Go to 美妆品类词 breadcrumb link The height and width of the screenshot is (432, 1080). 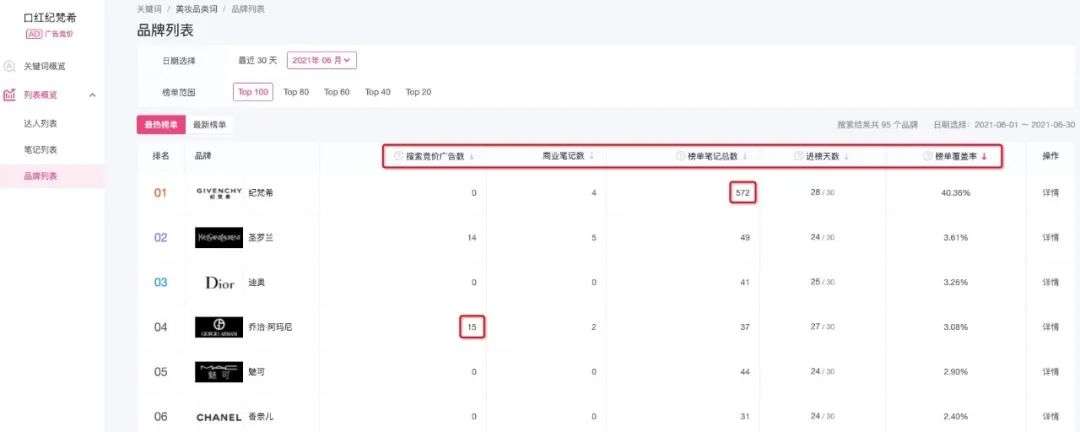point(195,9)
